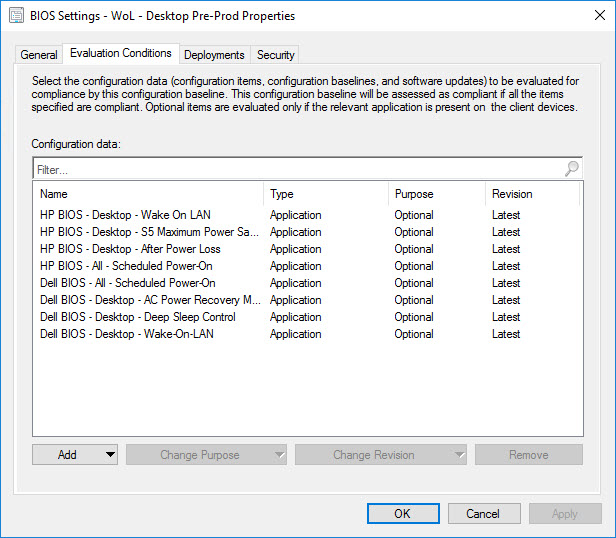Image resolution: width=616 pixels, height=538 pixels.
Task: Click the Evaluation Conditions tab
Action: point(120,53)
